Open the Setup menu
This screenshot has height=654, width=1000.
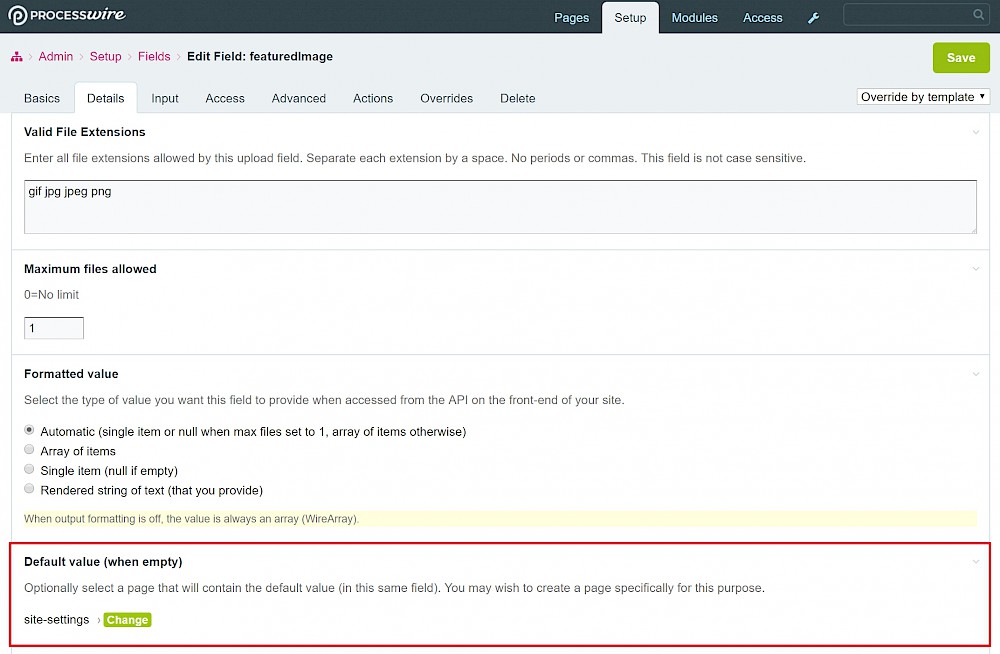pos(630,18)
